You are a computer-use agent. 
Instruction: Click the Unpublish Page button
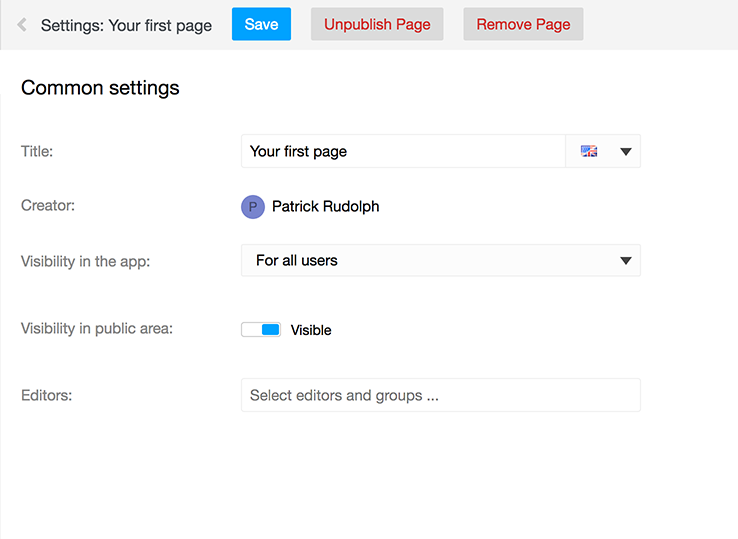click(377, 24)
